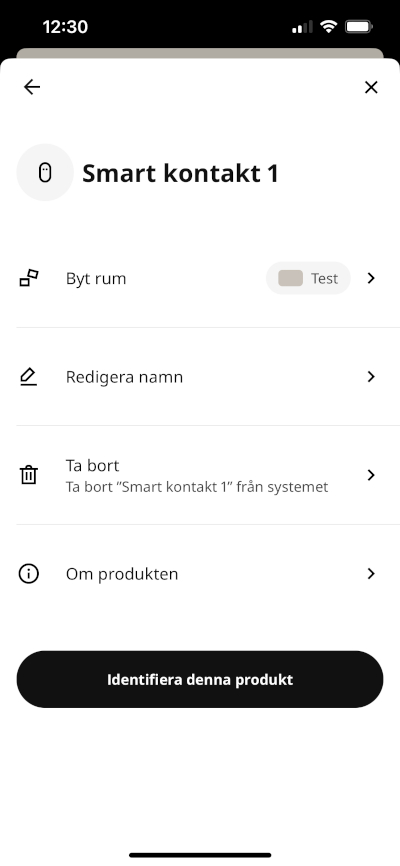Tap the back arrow icon
400x866 pixels.
[32, 87]
